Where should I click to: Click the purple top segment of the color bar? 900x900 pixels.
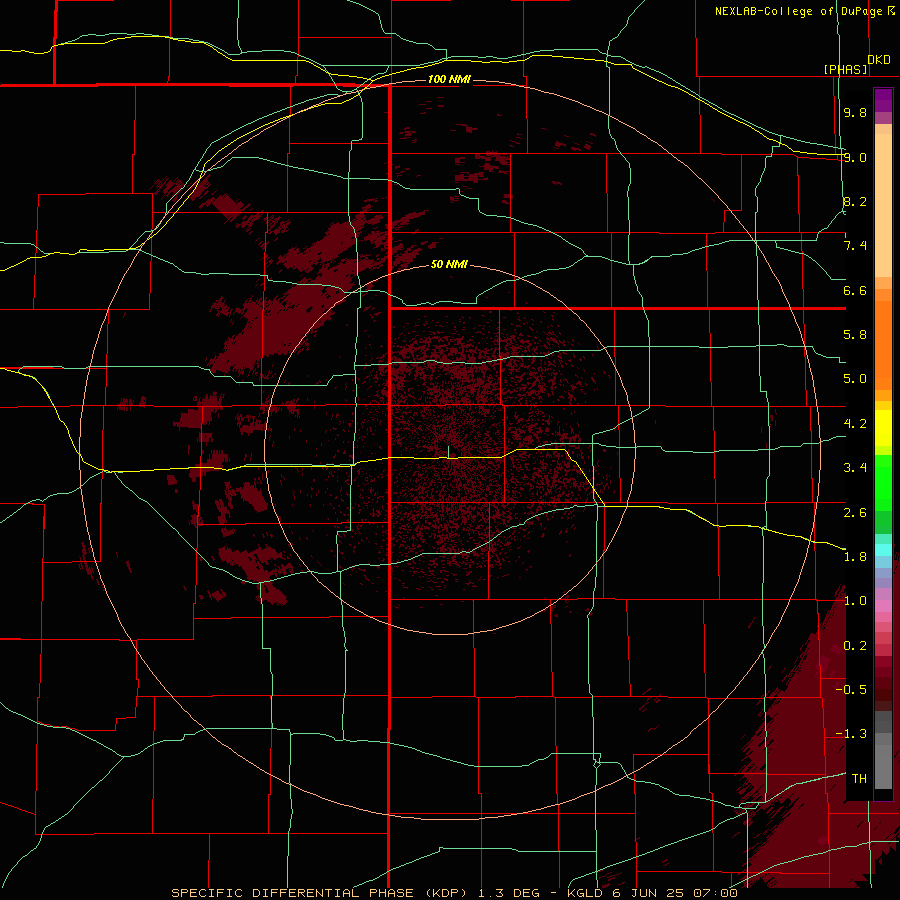883,100
